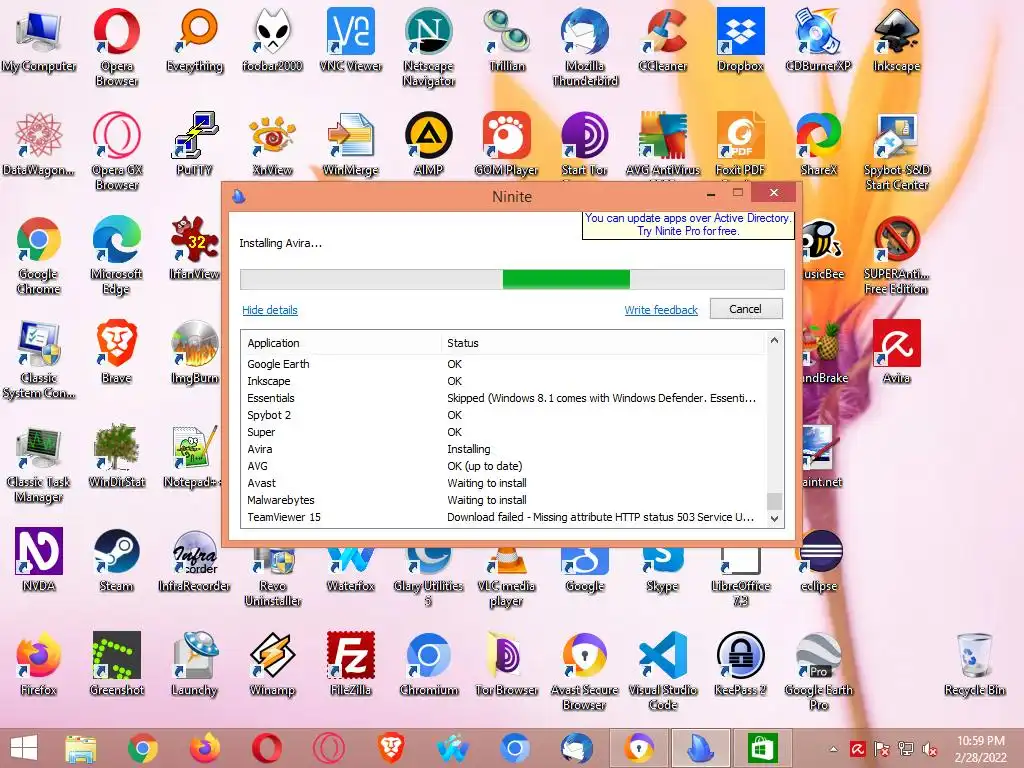Launch GOM Player from desktop

click(x=506, y=143)
